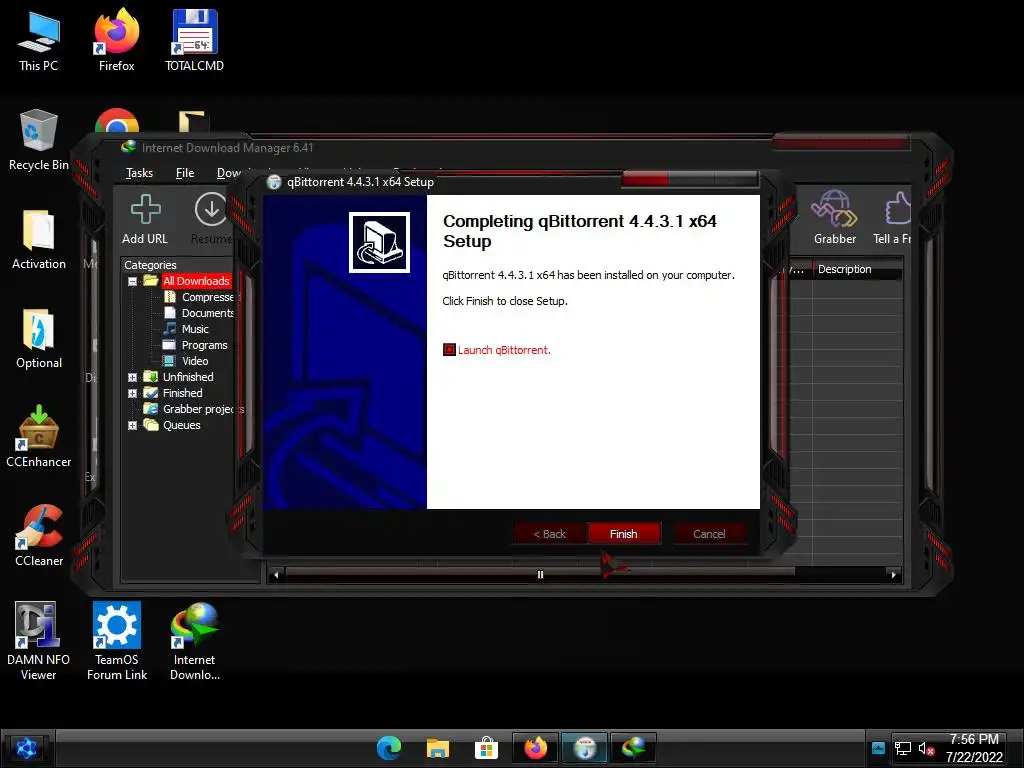Open the Recycle Bin
This screenshot has width=1024, height=768.
39,140
